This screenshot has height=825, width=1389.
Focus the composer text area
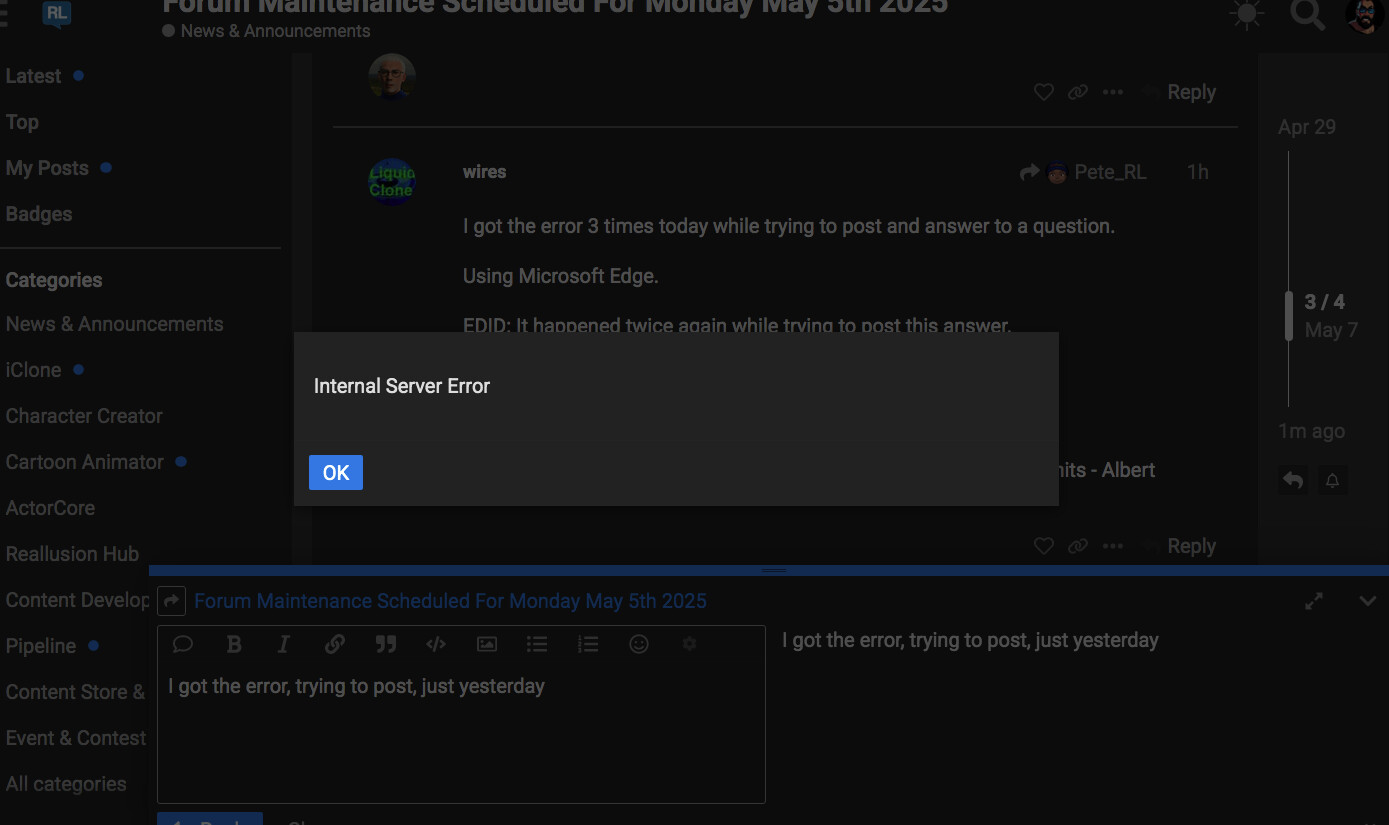(461, 733)
